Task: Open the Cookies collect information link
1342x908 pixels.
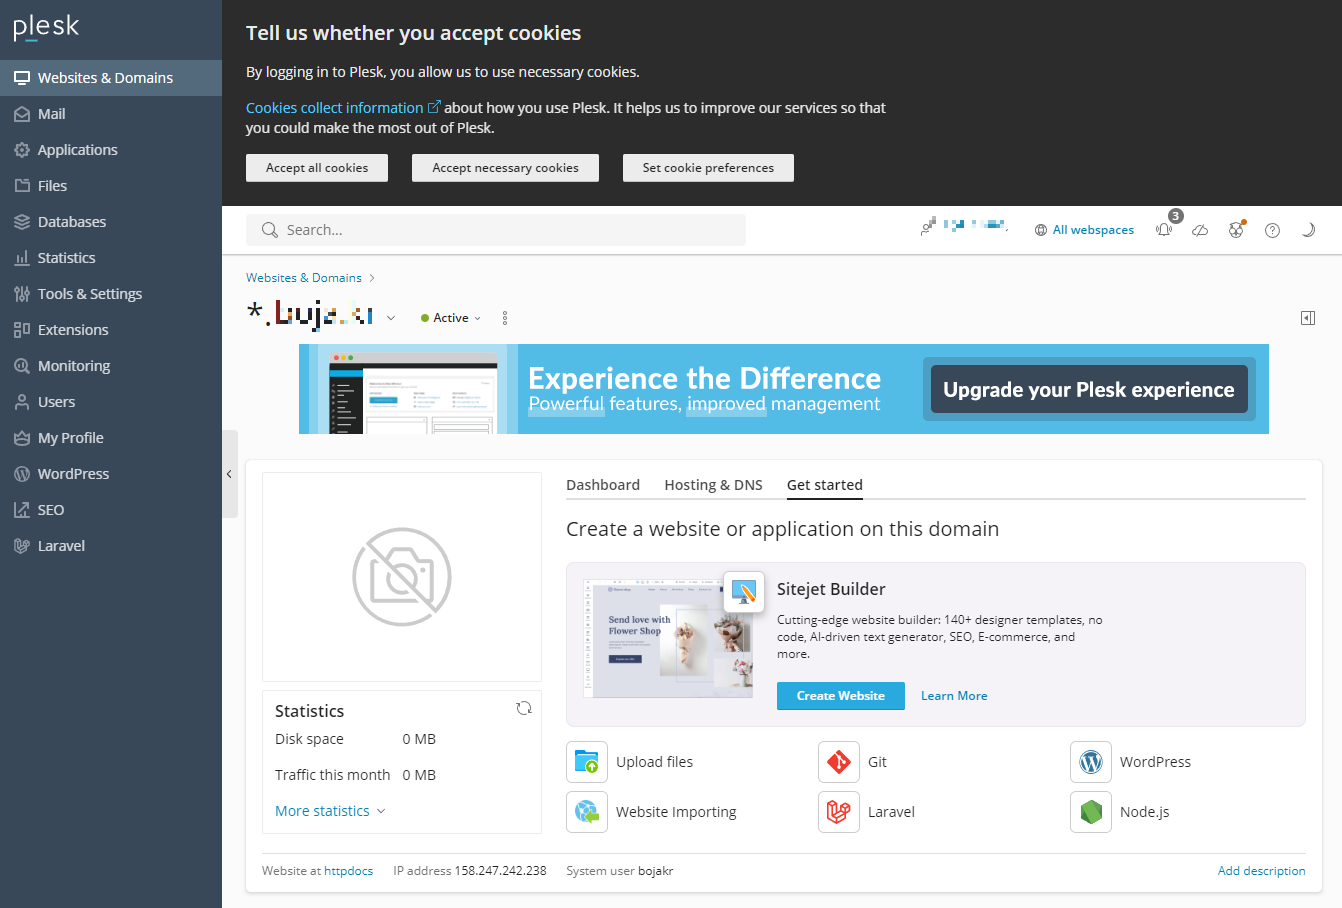Action: 343,108
